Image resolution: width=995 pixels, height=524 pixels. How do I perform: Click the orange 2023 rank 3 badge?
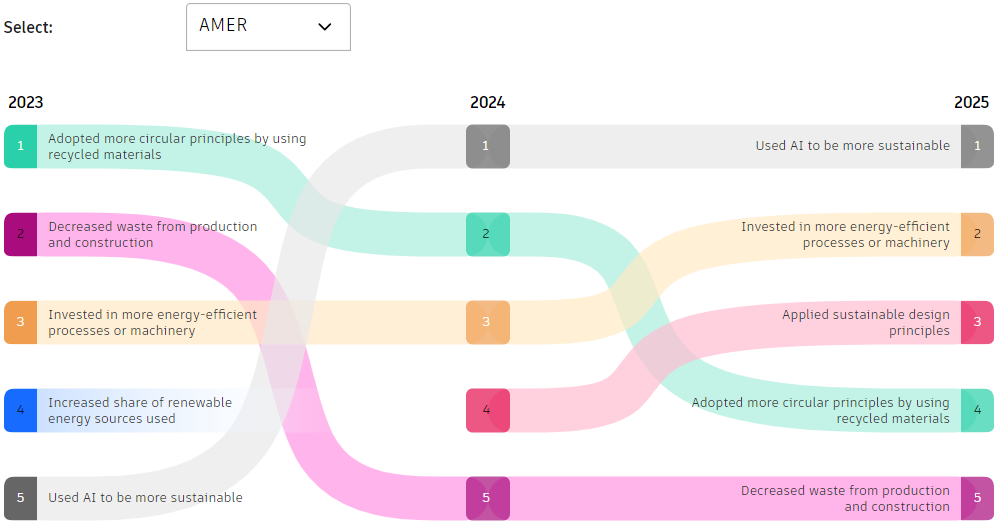(21, 322)
